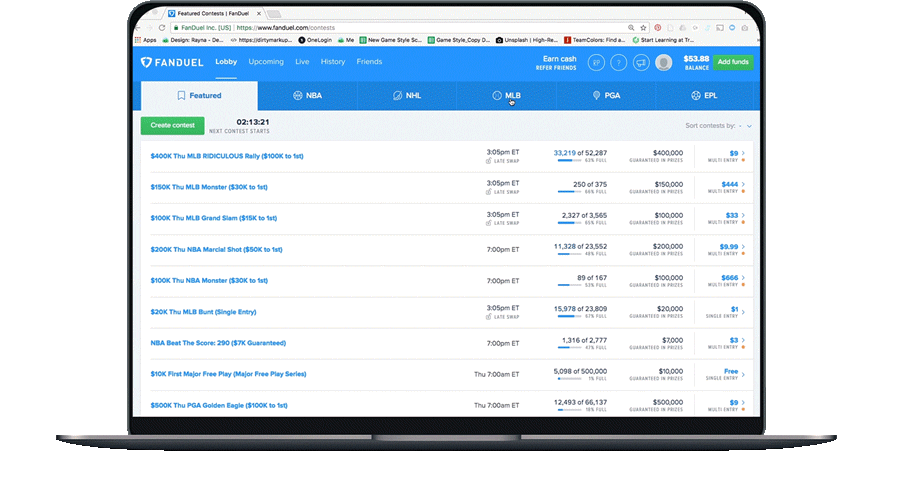Select the PGA sport tab
900x478 pixels.
click(606, 96)
